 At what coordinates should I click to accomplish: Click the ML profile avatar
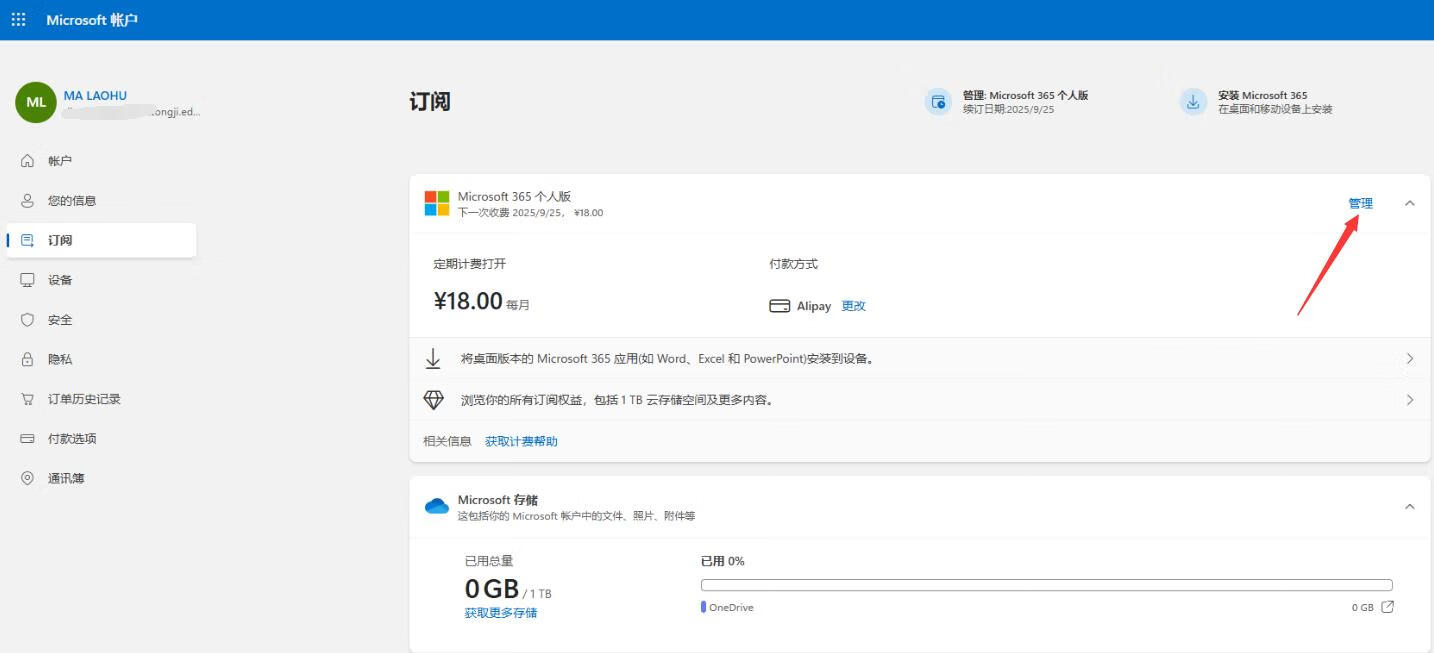click(35, 102)
